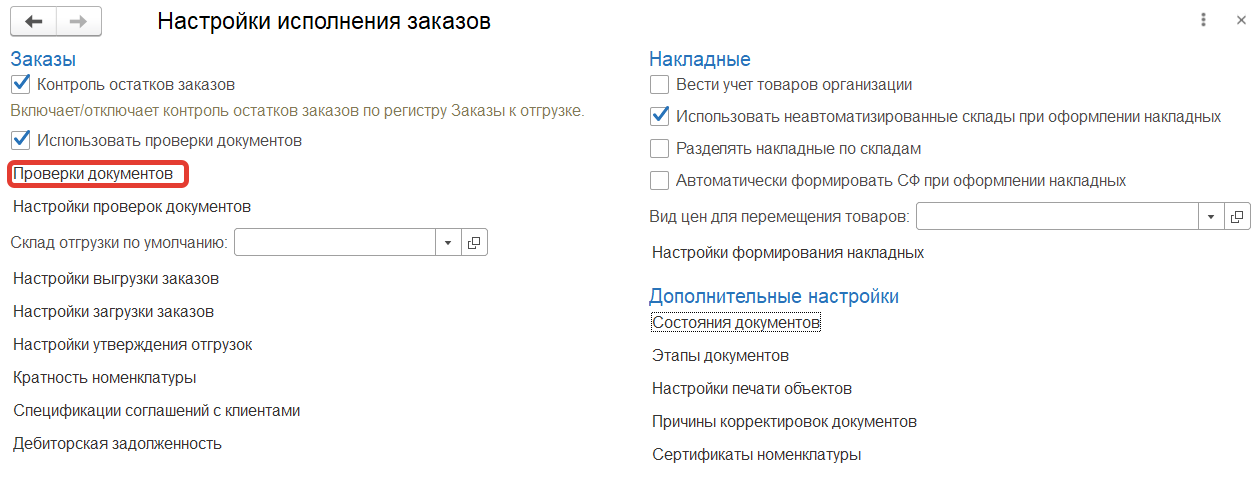The image size is (1257, 477).
Task: Click into Склад отгрузки input field
Action: tap(335, 242)
